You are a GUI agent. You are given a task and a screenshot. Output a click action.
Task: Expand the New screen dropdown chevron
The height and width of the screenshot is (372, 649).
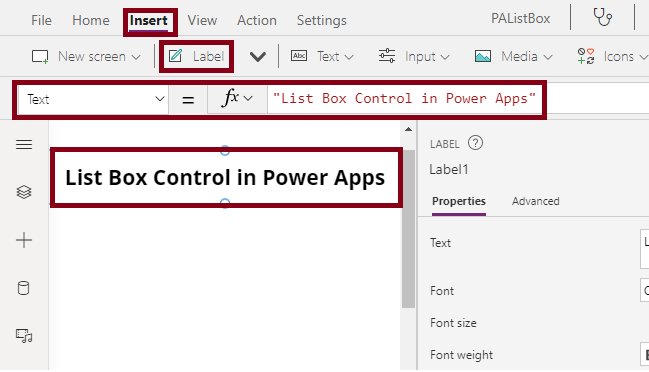[x=136, y=57]
